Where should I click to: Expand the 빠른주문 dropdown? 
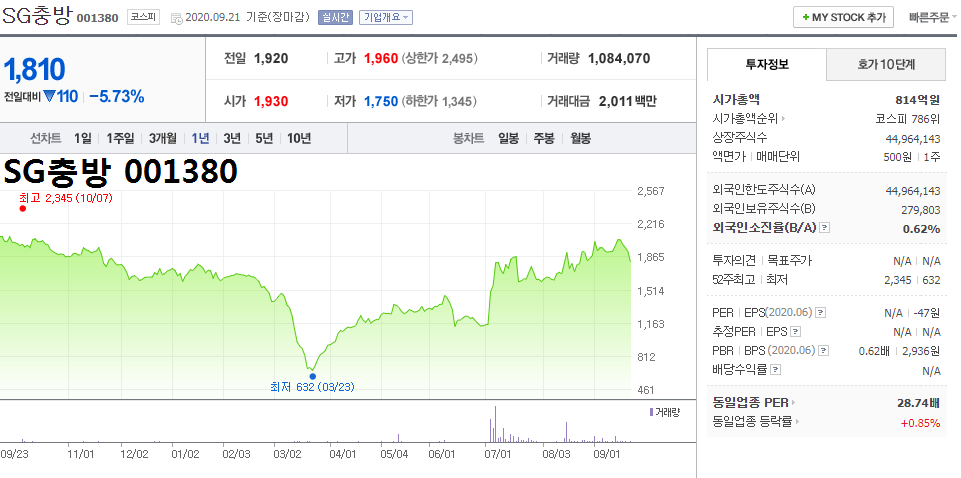click(x=934, y=17)
